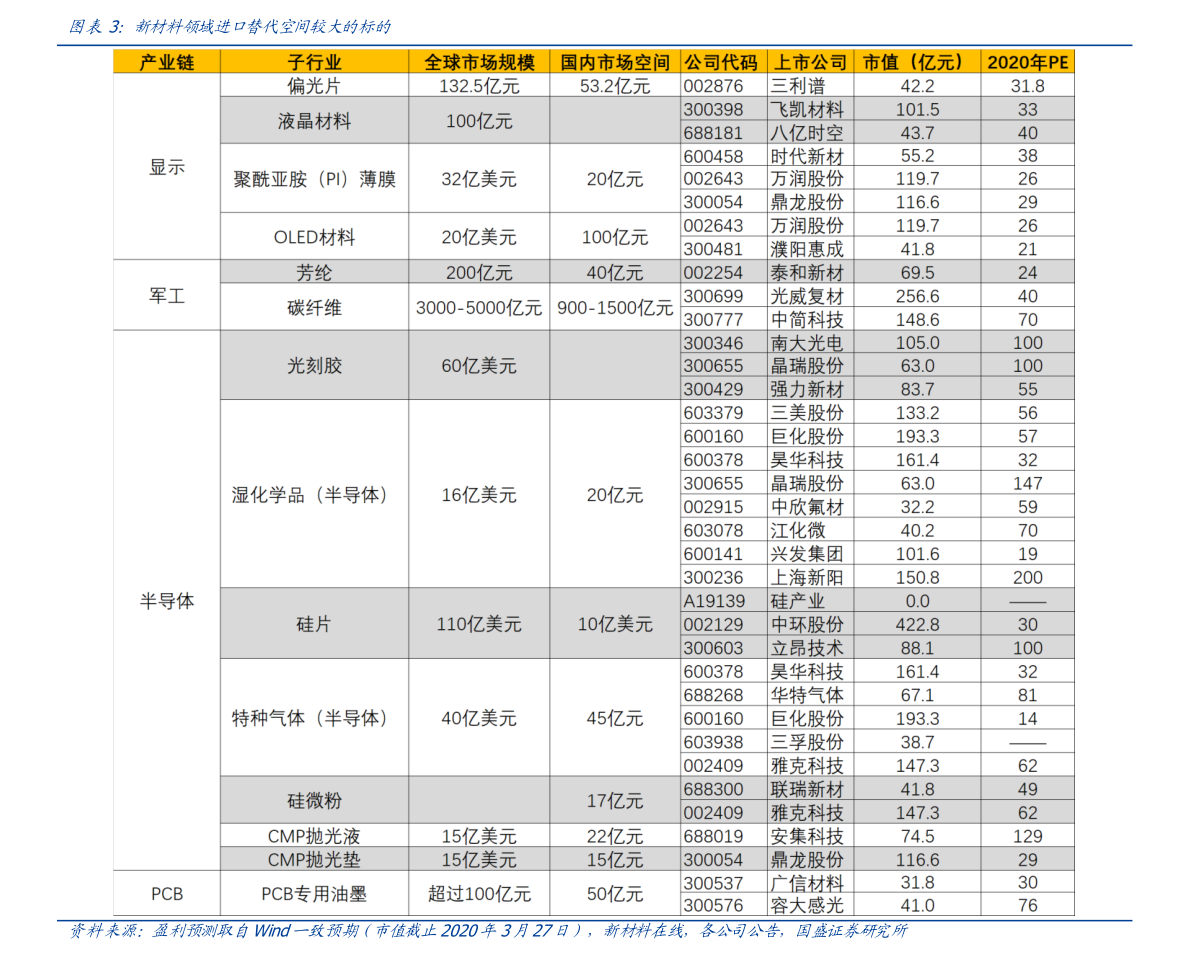Image resolution: width=1191 pixels, height=959 pixels.
Task: Select the 半导体 industry chain cell
Action: coord(166,601)
